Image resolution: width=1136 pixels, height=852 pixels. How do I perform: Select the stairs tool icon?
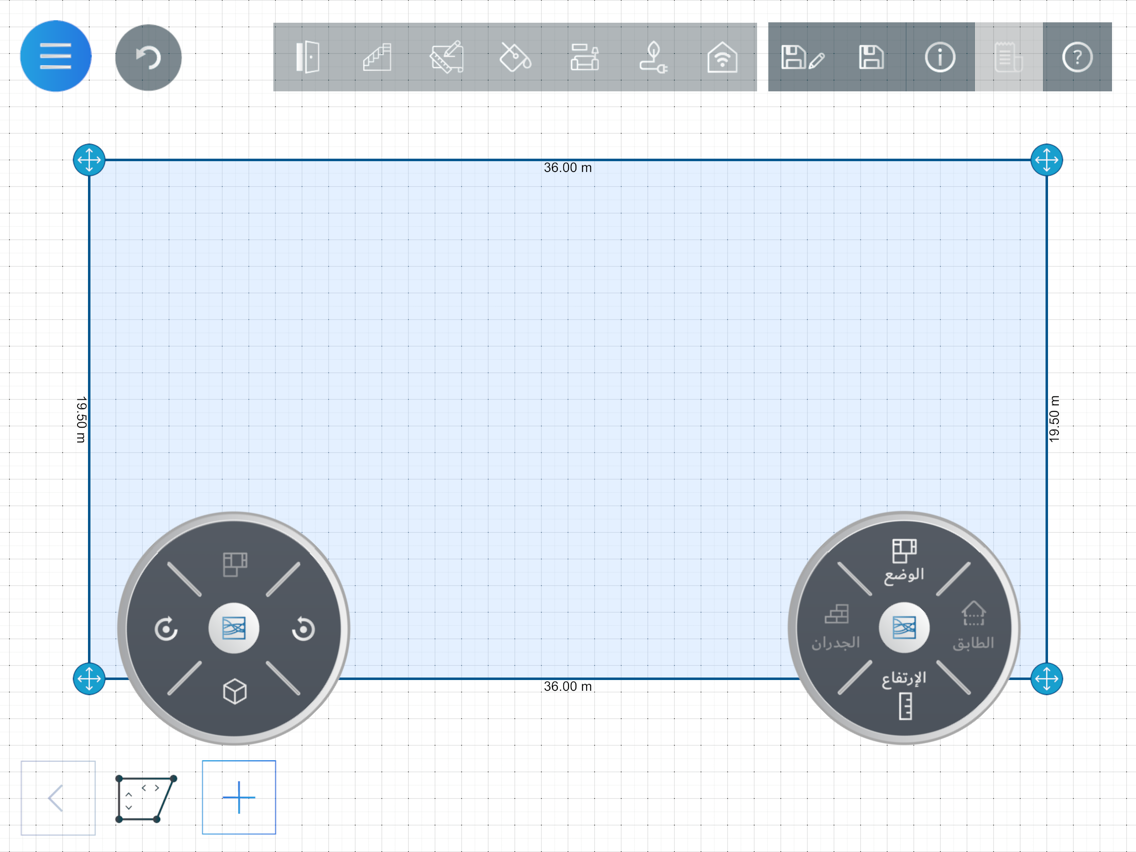tap(377, 57)
